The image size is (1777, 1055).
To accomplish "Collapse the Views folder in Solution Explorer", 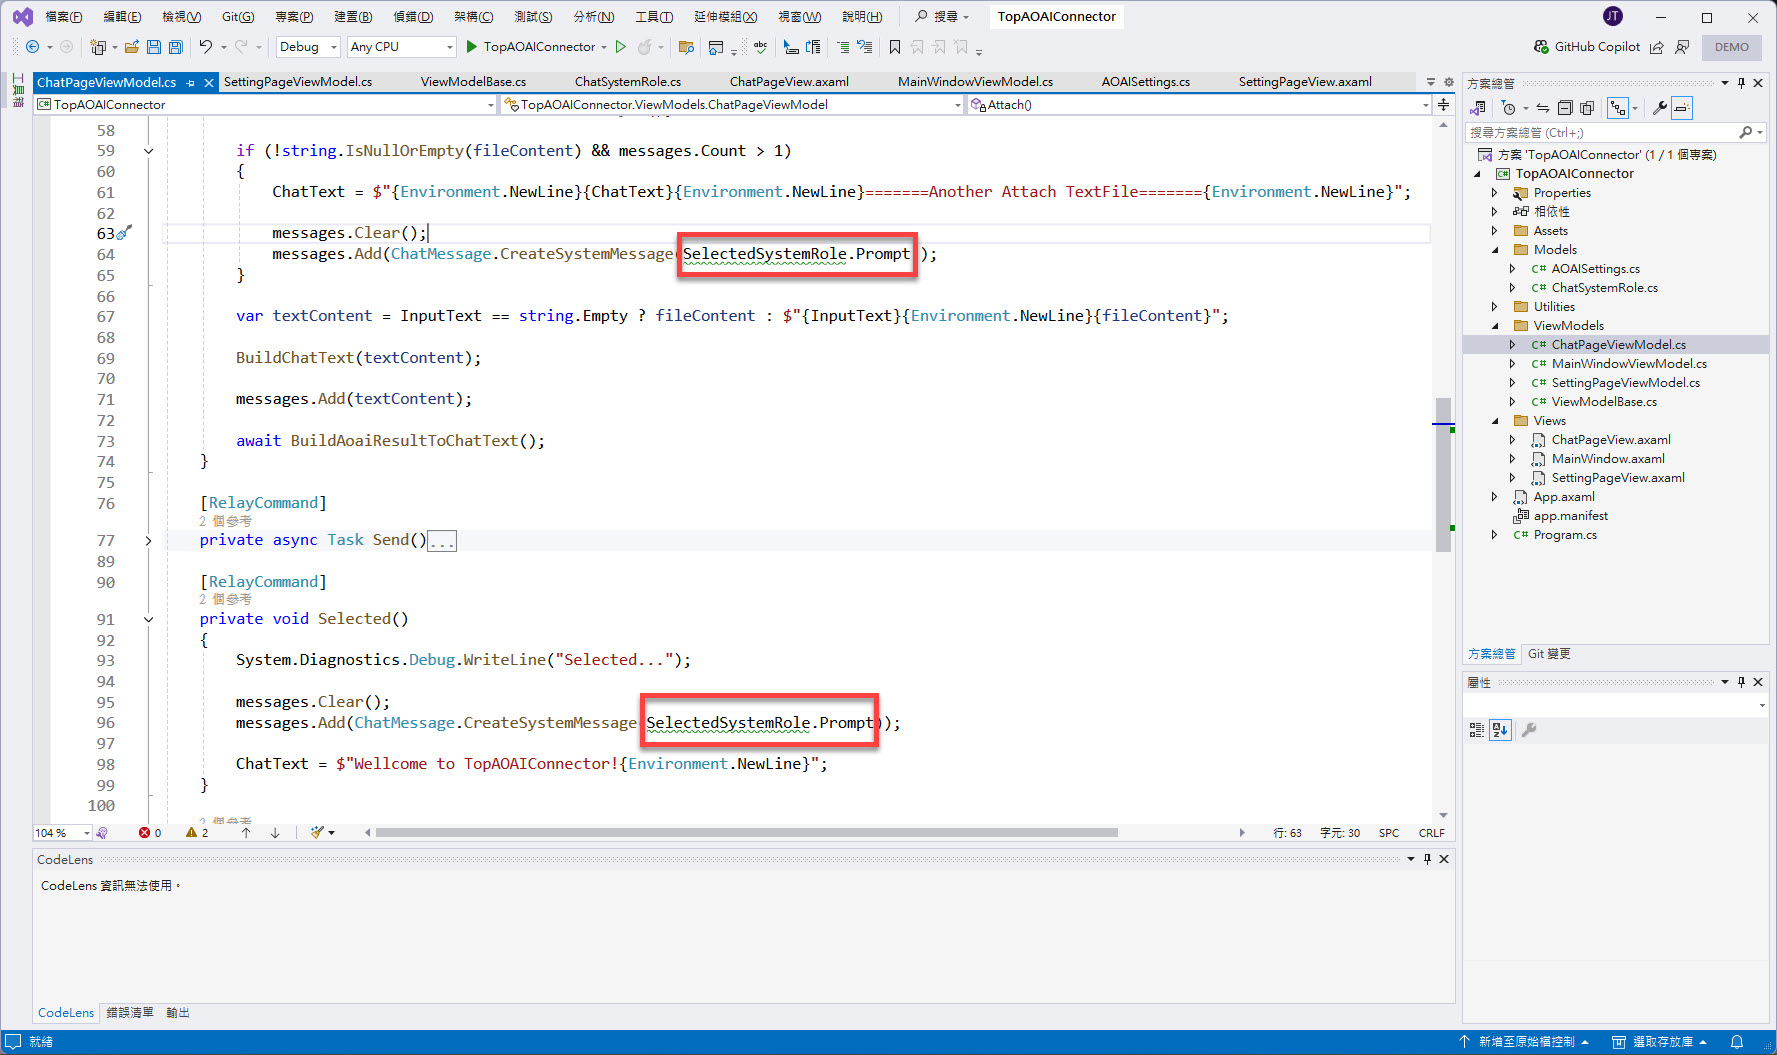I will coord(1495,421).
